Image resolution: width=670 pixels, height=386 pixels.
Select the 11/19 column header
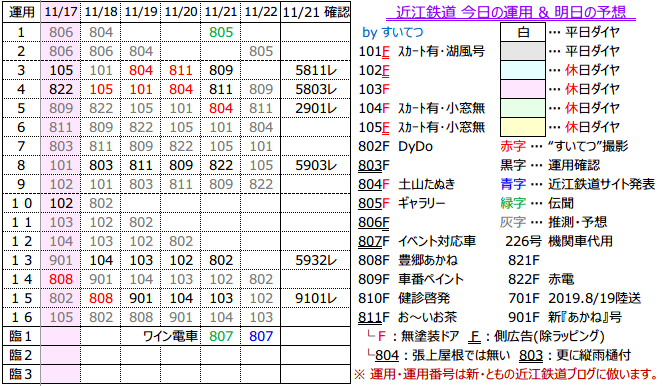pos(141,12)
